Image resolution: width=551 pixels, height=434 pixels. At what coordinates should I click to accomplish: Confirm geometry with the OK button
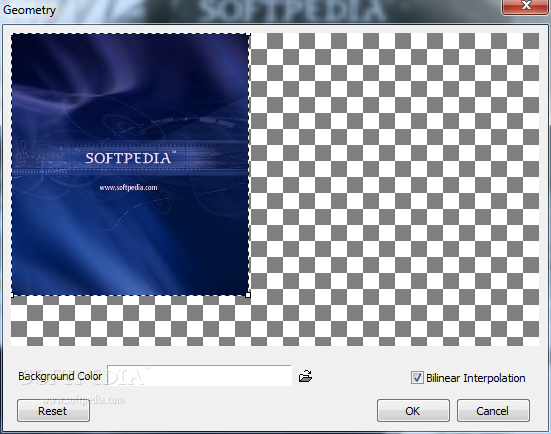pos(413,410)
